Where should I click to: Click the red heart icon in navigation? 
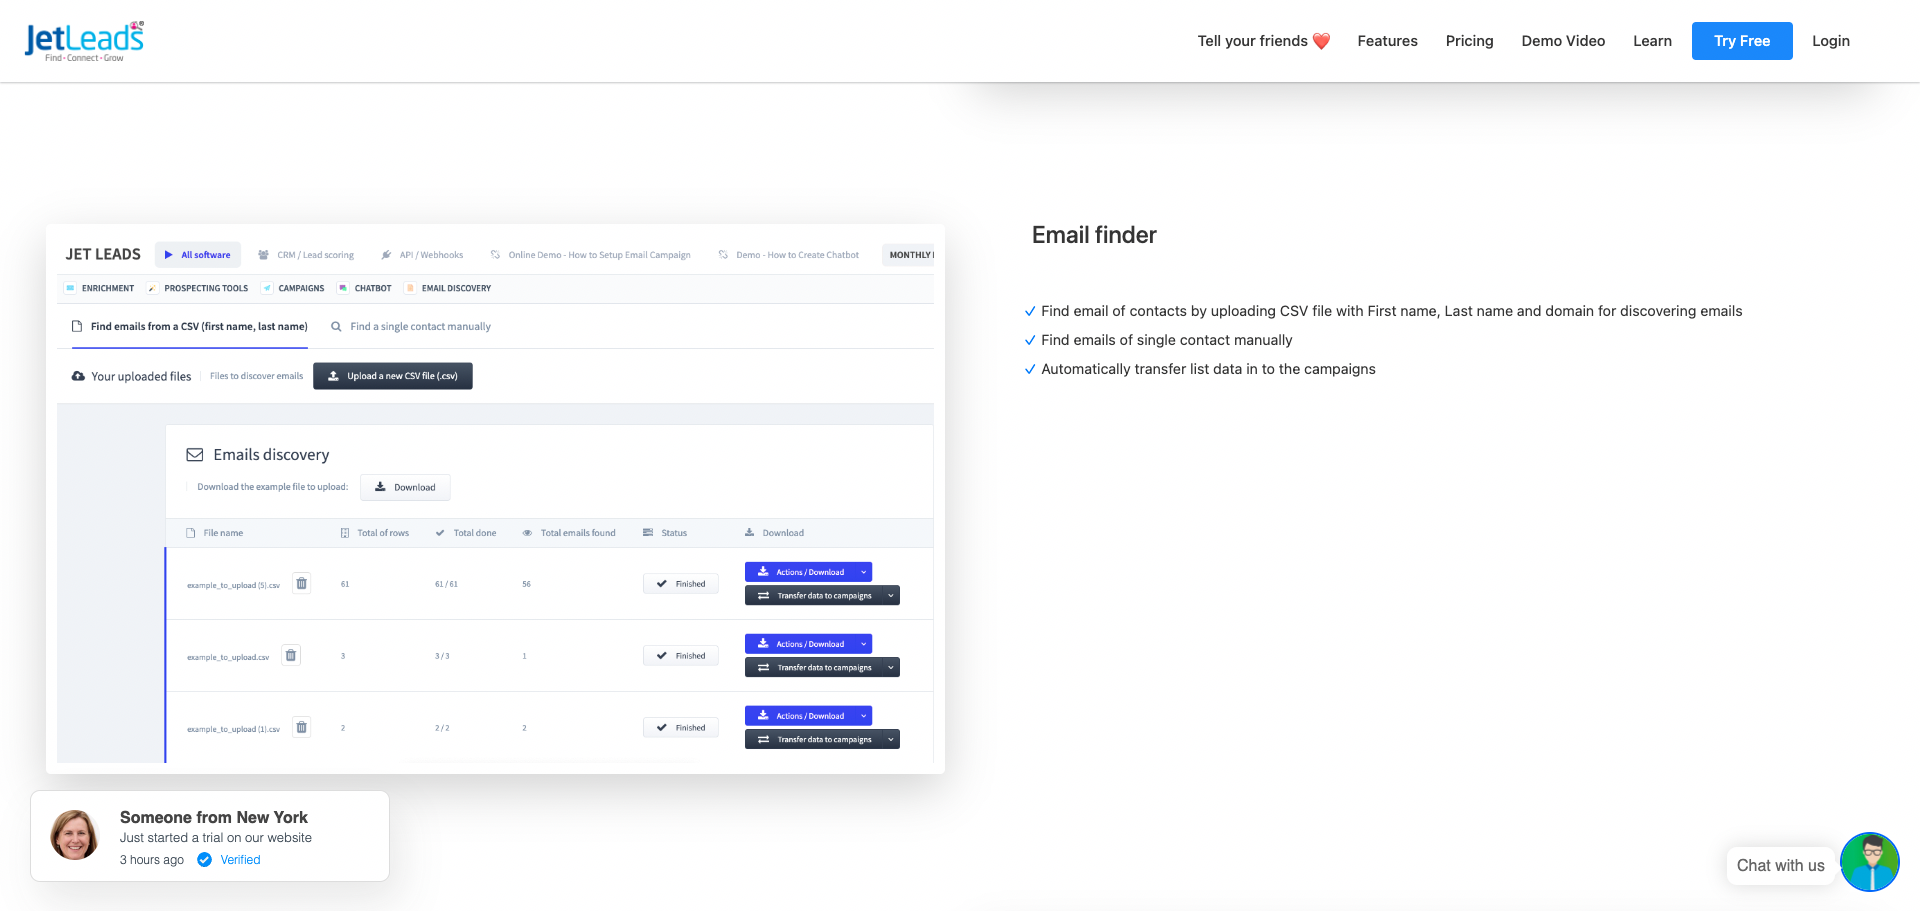[x=1321, y=41]
